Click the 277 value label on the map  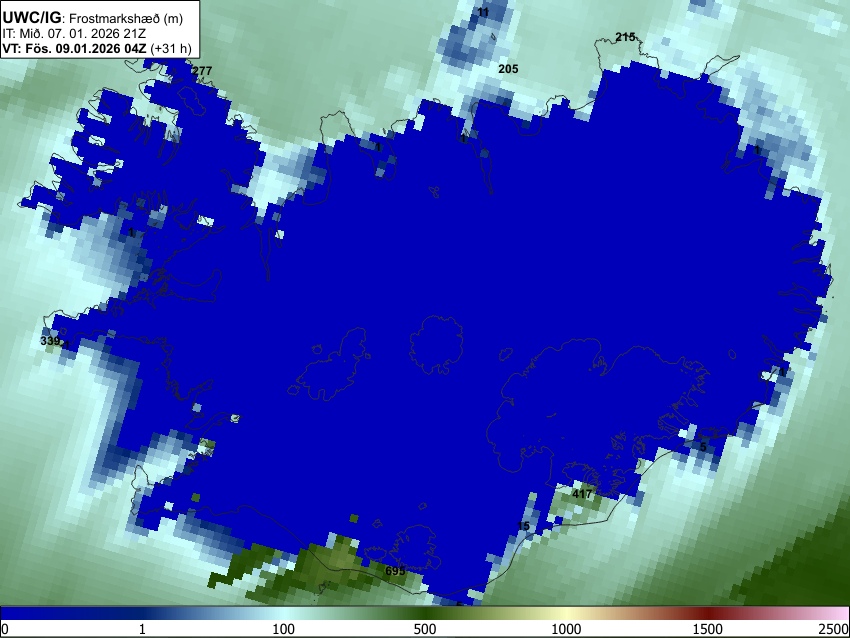point(202,70)
